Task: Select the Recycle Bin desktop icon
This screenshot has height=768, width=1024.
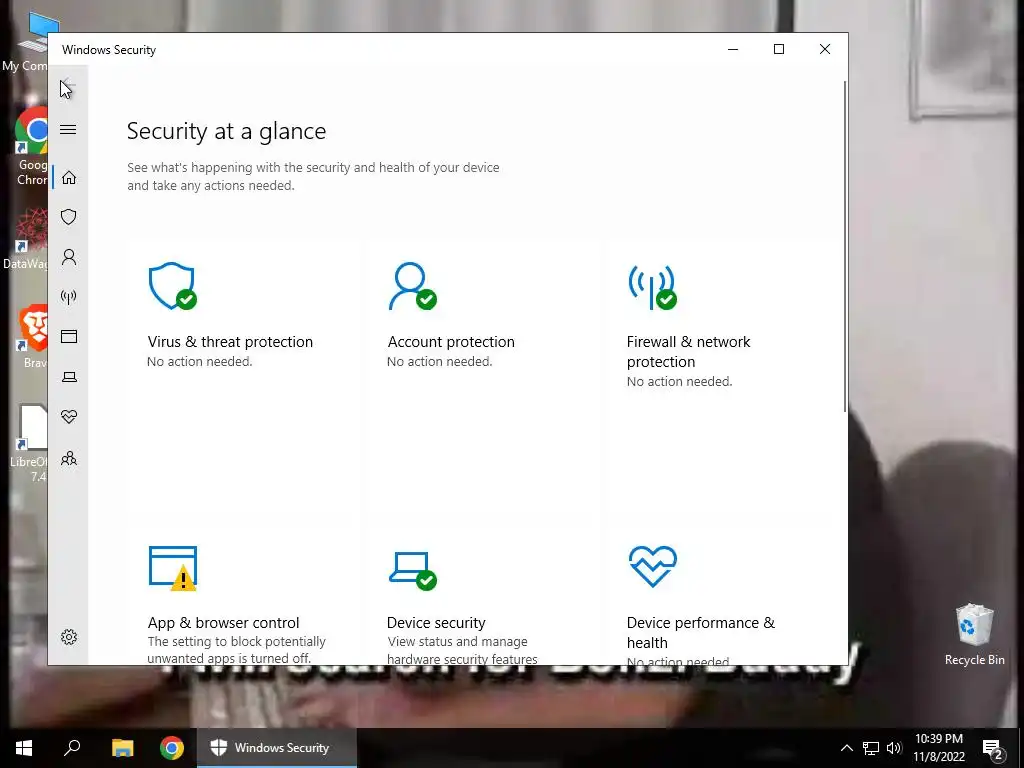Action: [974, 633]
